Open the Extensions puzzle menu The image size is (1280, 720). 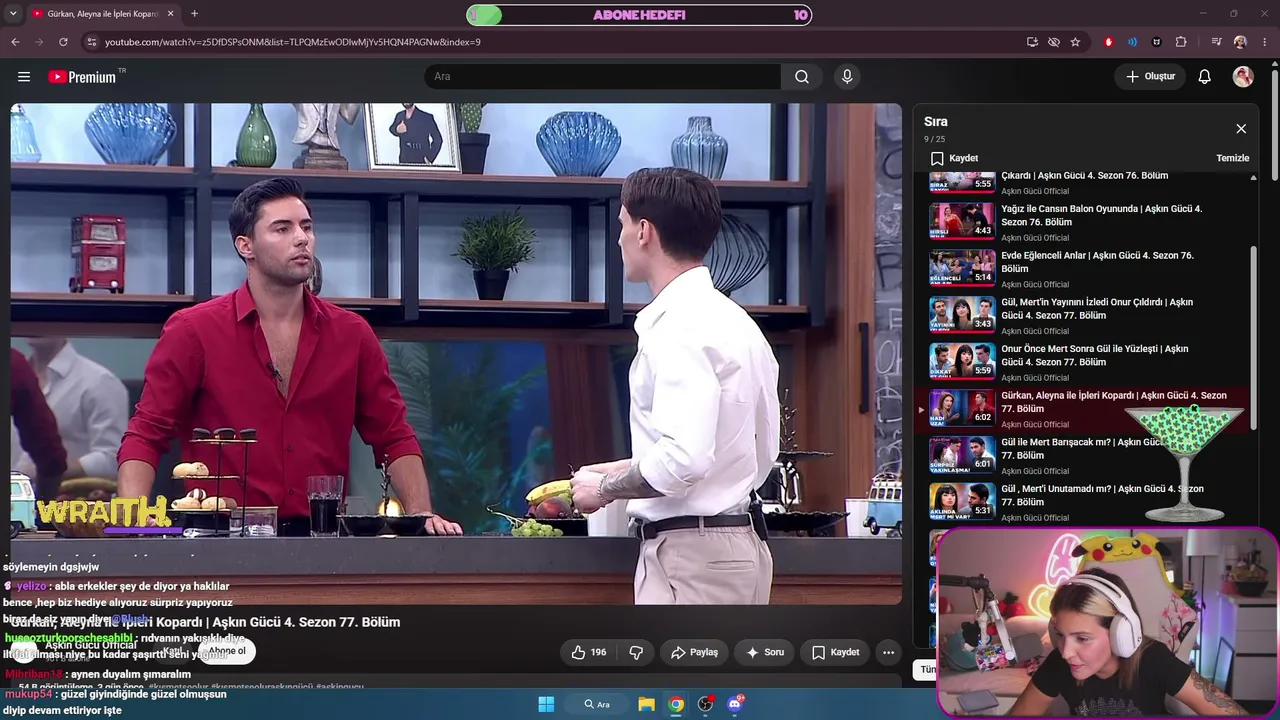[x=1181, y=42]
